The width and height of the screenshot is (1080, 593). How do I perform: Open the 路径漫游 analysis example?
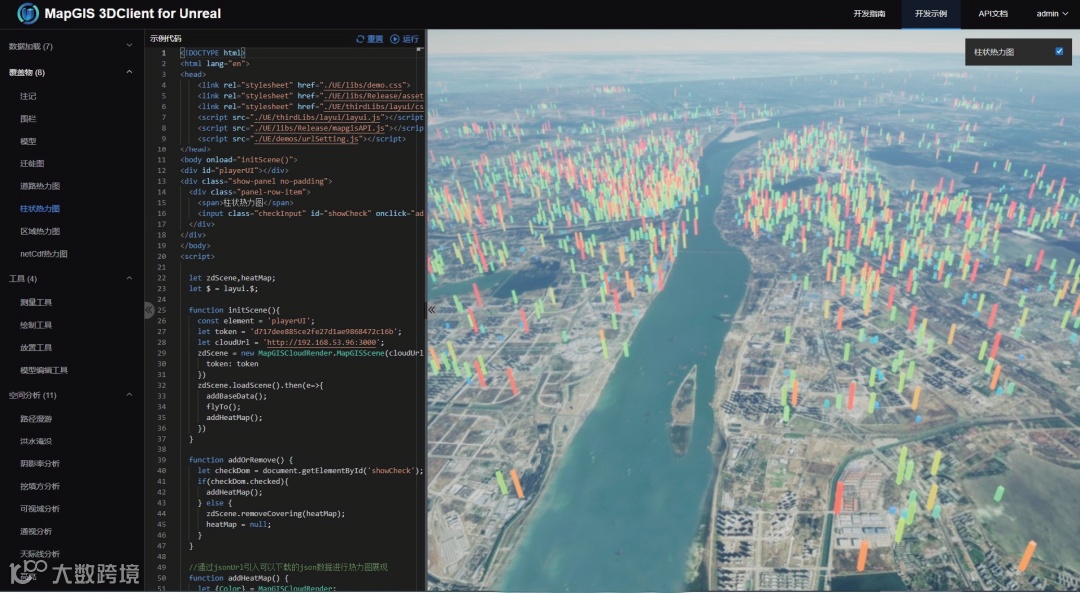36,419
